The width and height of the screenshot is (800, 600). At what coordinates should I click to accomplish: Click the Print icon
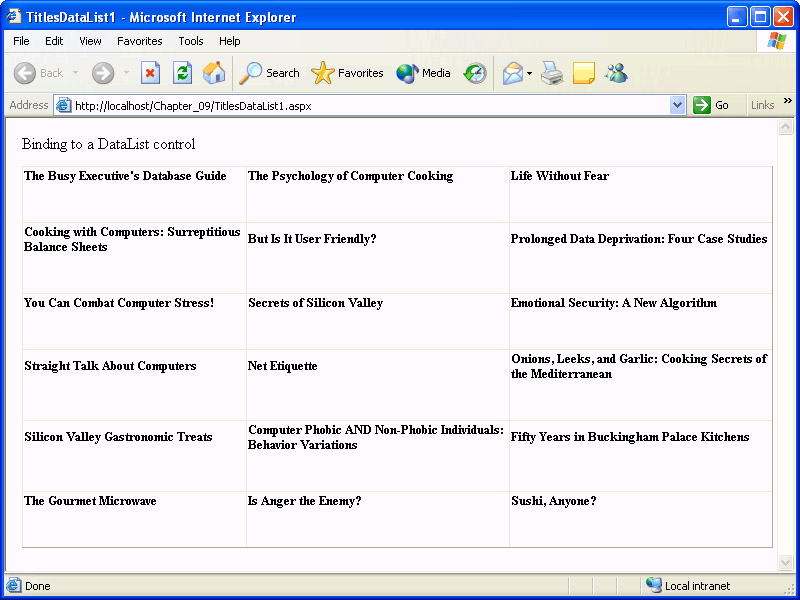click(553, 73)
